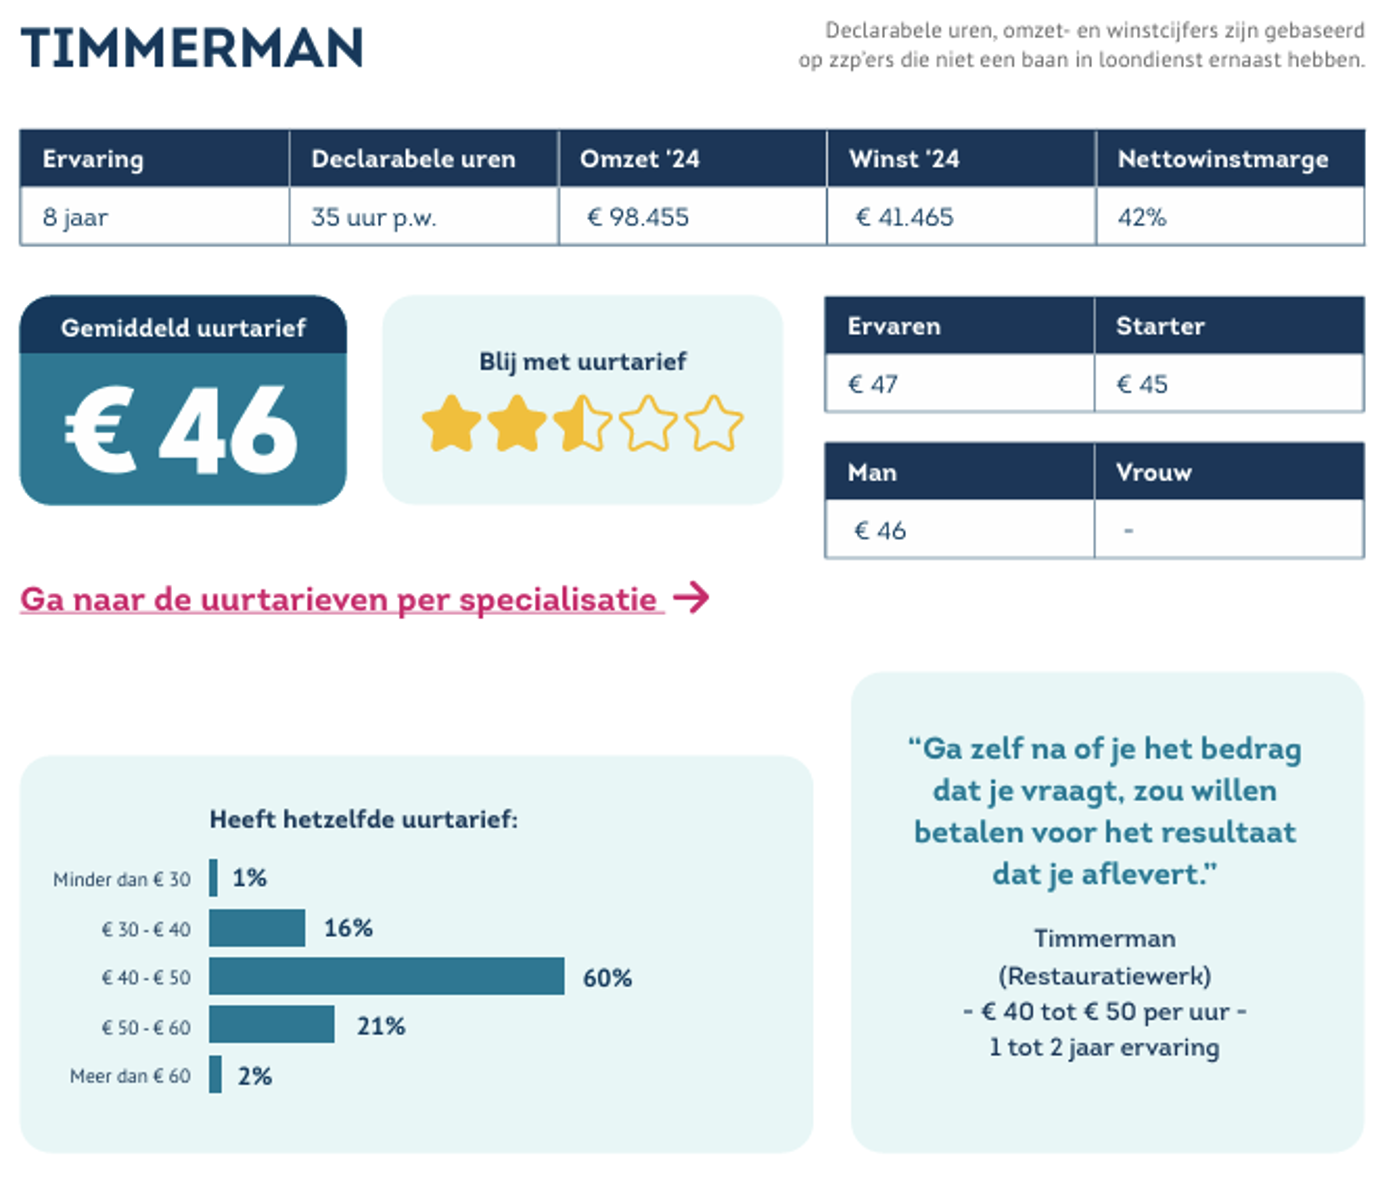
Task: Open the uurtarieven per specialisatie link
Action: click(342, 599)
